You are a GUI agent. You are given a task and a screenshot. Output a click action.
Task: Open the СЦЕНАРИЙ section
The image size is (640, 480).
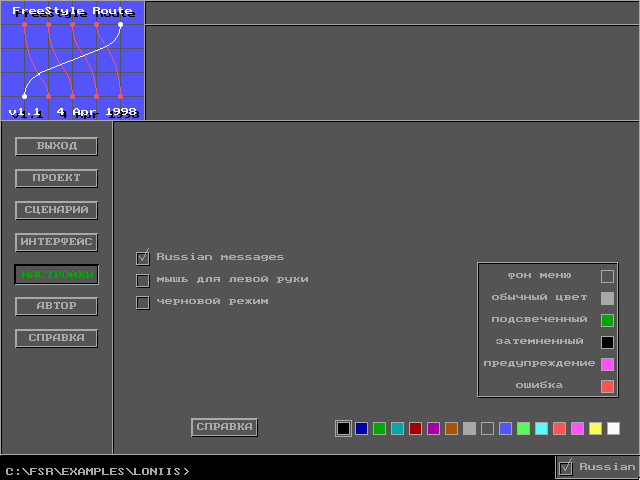coord(56,210)
